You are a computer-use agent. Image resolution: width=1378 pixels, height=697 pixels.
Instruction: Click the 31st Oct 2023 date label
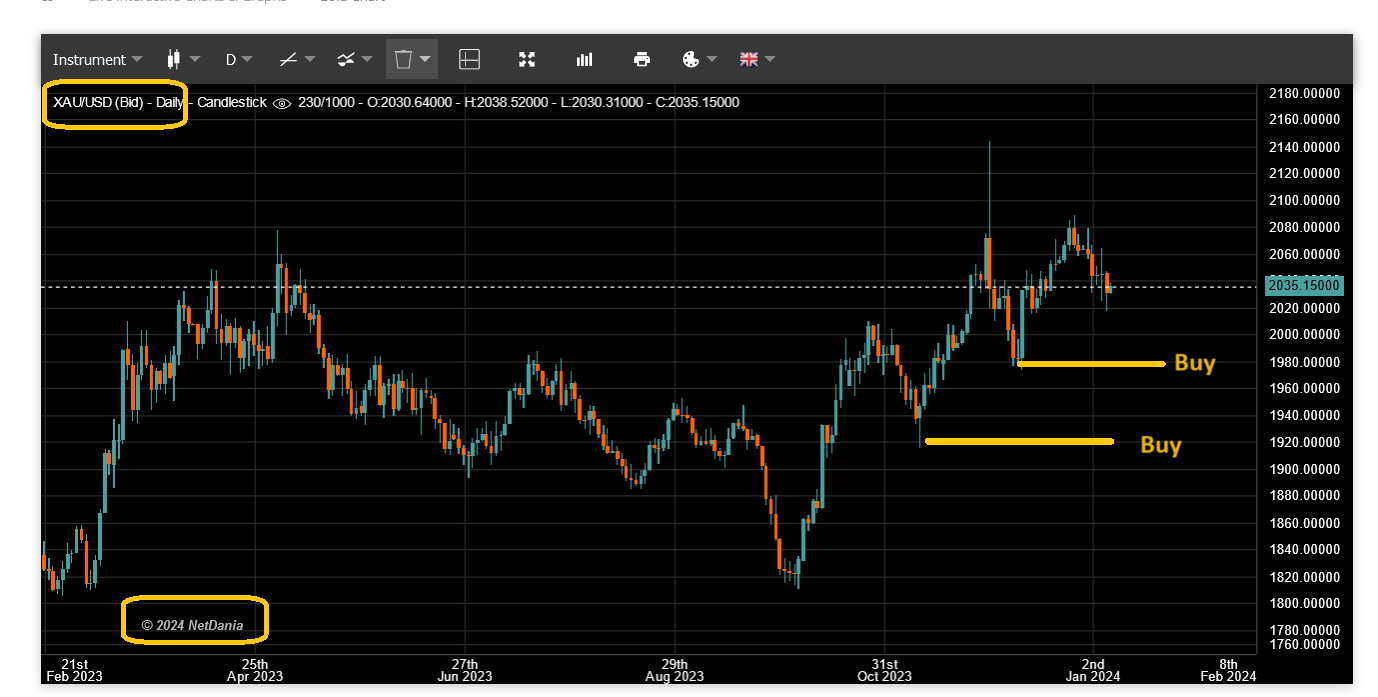coord(884,670)
